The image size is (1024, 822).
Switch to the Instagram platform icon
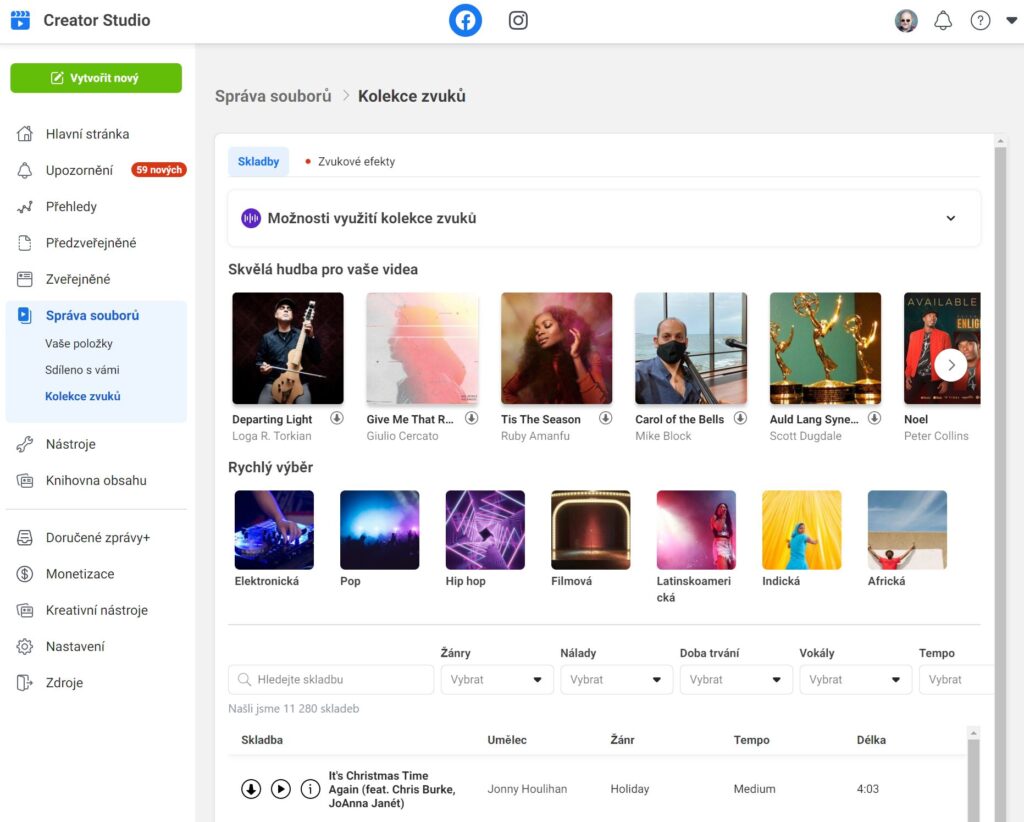tap(518, 20)
